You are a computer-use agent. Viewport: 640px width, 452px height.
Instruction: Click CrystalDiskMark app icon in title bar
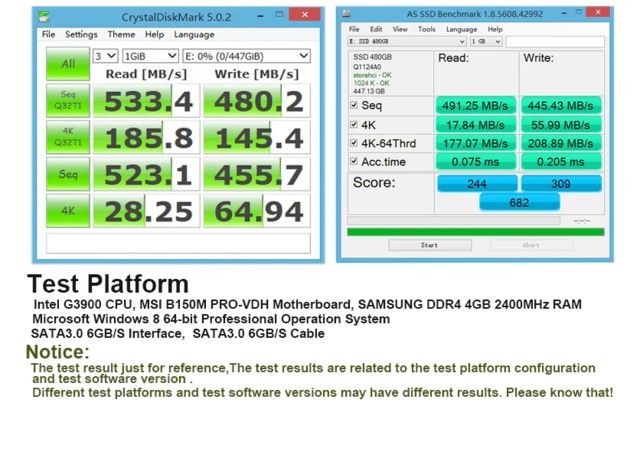point(44,17)
